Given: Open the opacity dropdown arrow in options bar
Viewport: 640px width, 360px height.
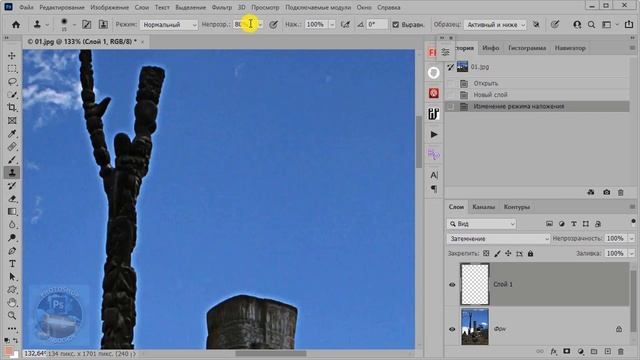Looking at the screenshot, I should [x=260, y=25].
